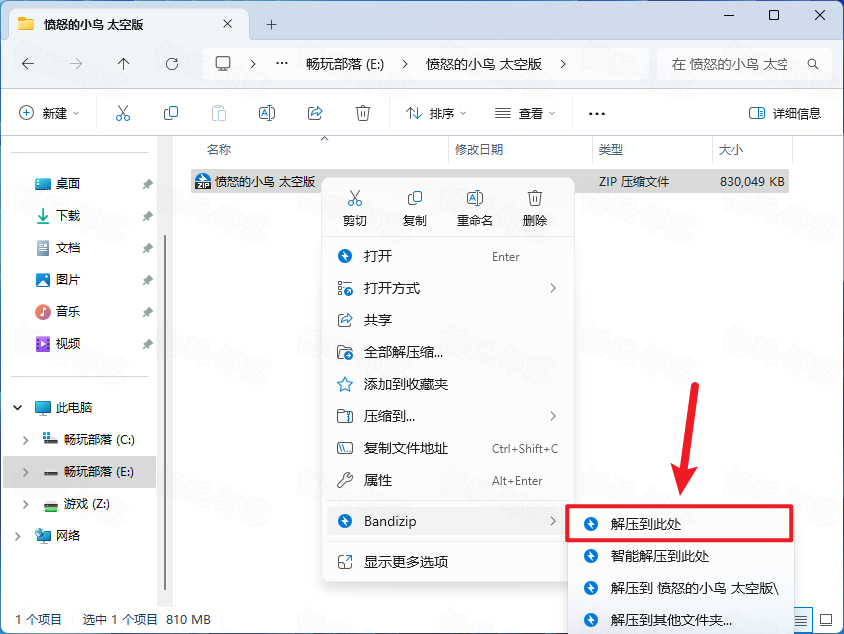Image resolution: width=844 pixels, height=634 pixels.
Task: Go up one folder level
Action: (123, 64)
